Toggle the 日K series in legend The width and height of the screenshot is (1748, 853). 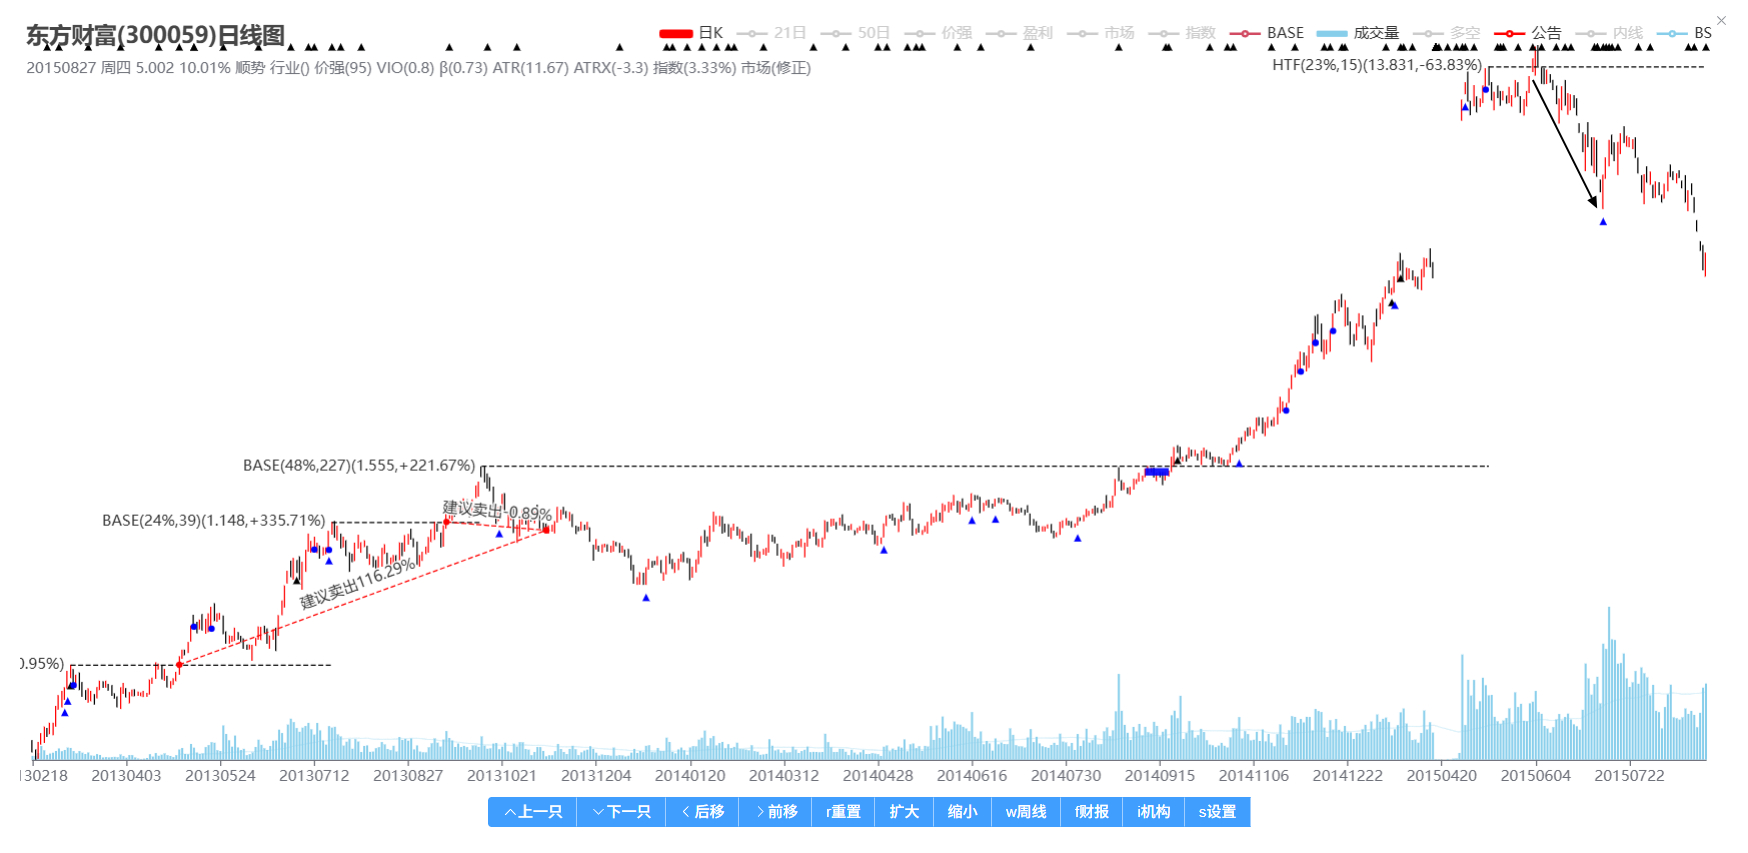coord(691,33)
